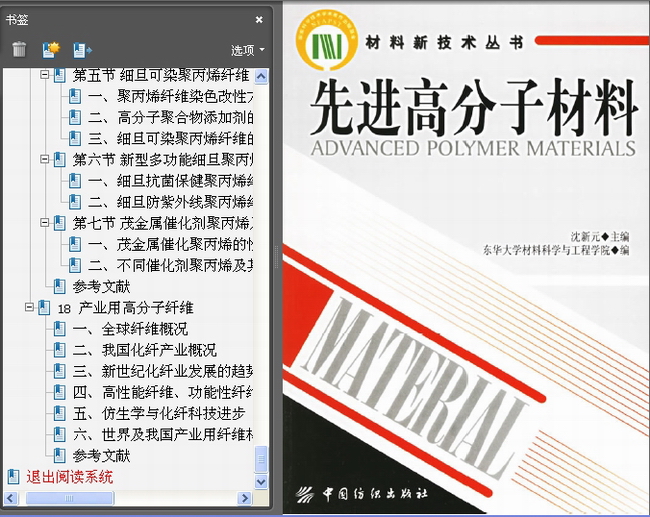This screenshot has height=517, width=650.
Task: Click the vertical scrollbar down arrow
Action: [x=261, y=482]
